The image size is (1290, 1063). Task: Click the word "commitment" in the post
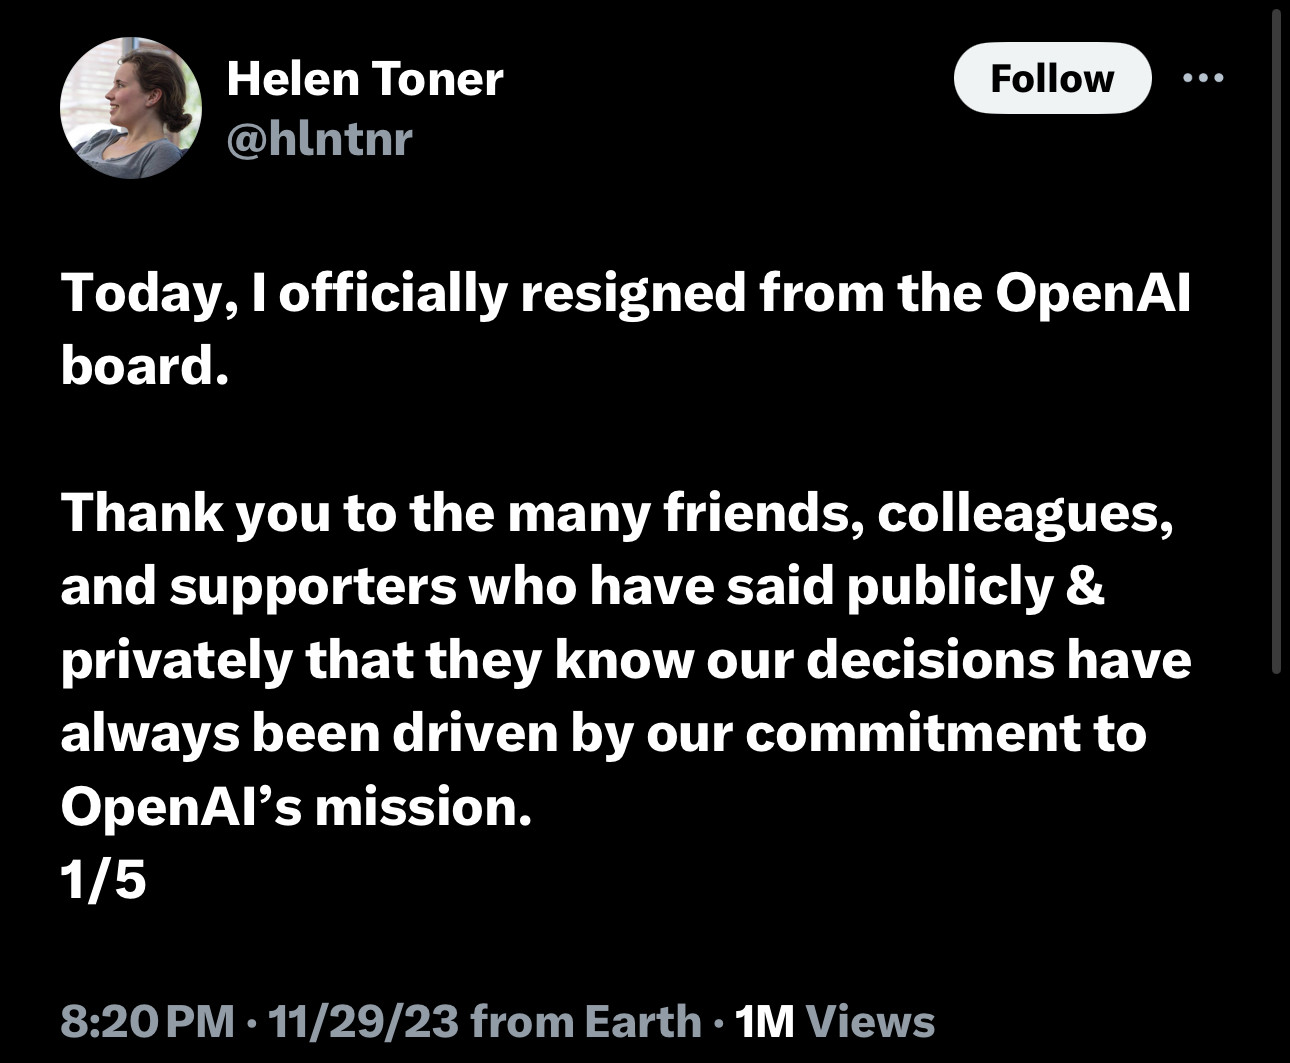click(912, 733)
